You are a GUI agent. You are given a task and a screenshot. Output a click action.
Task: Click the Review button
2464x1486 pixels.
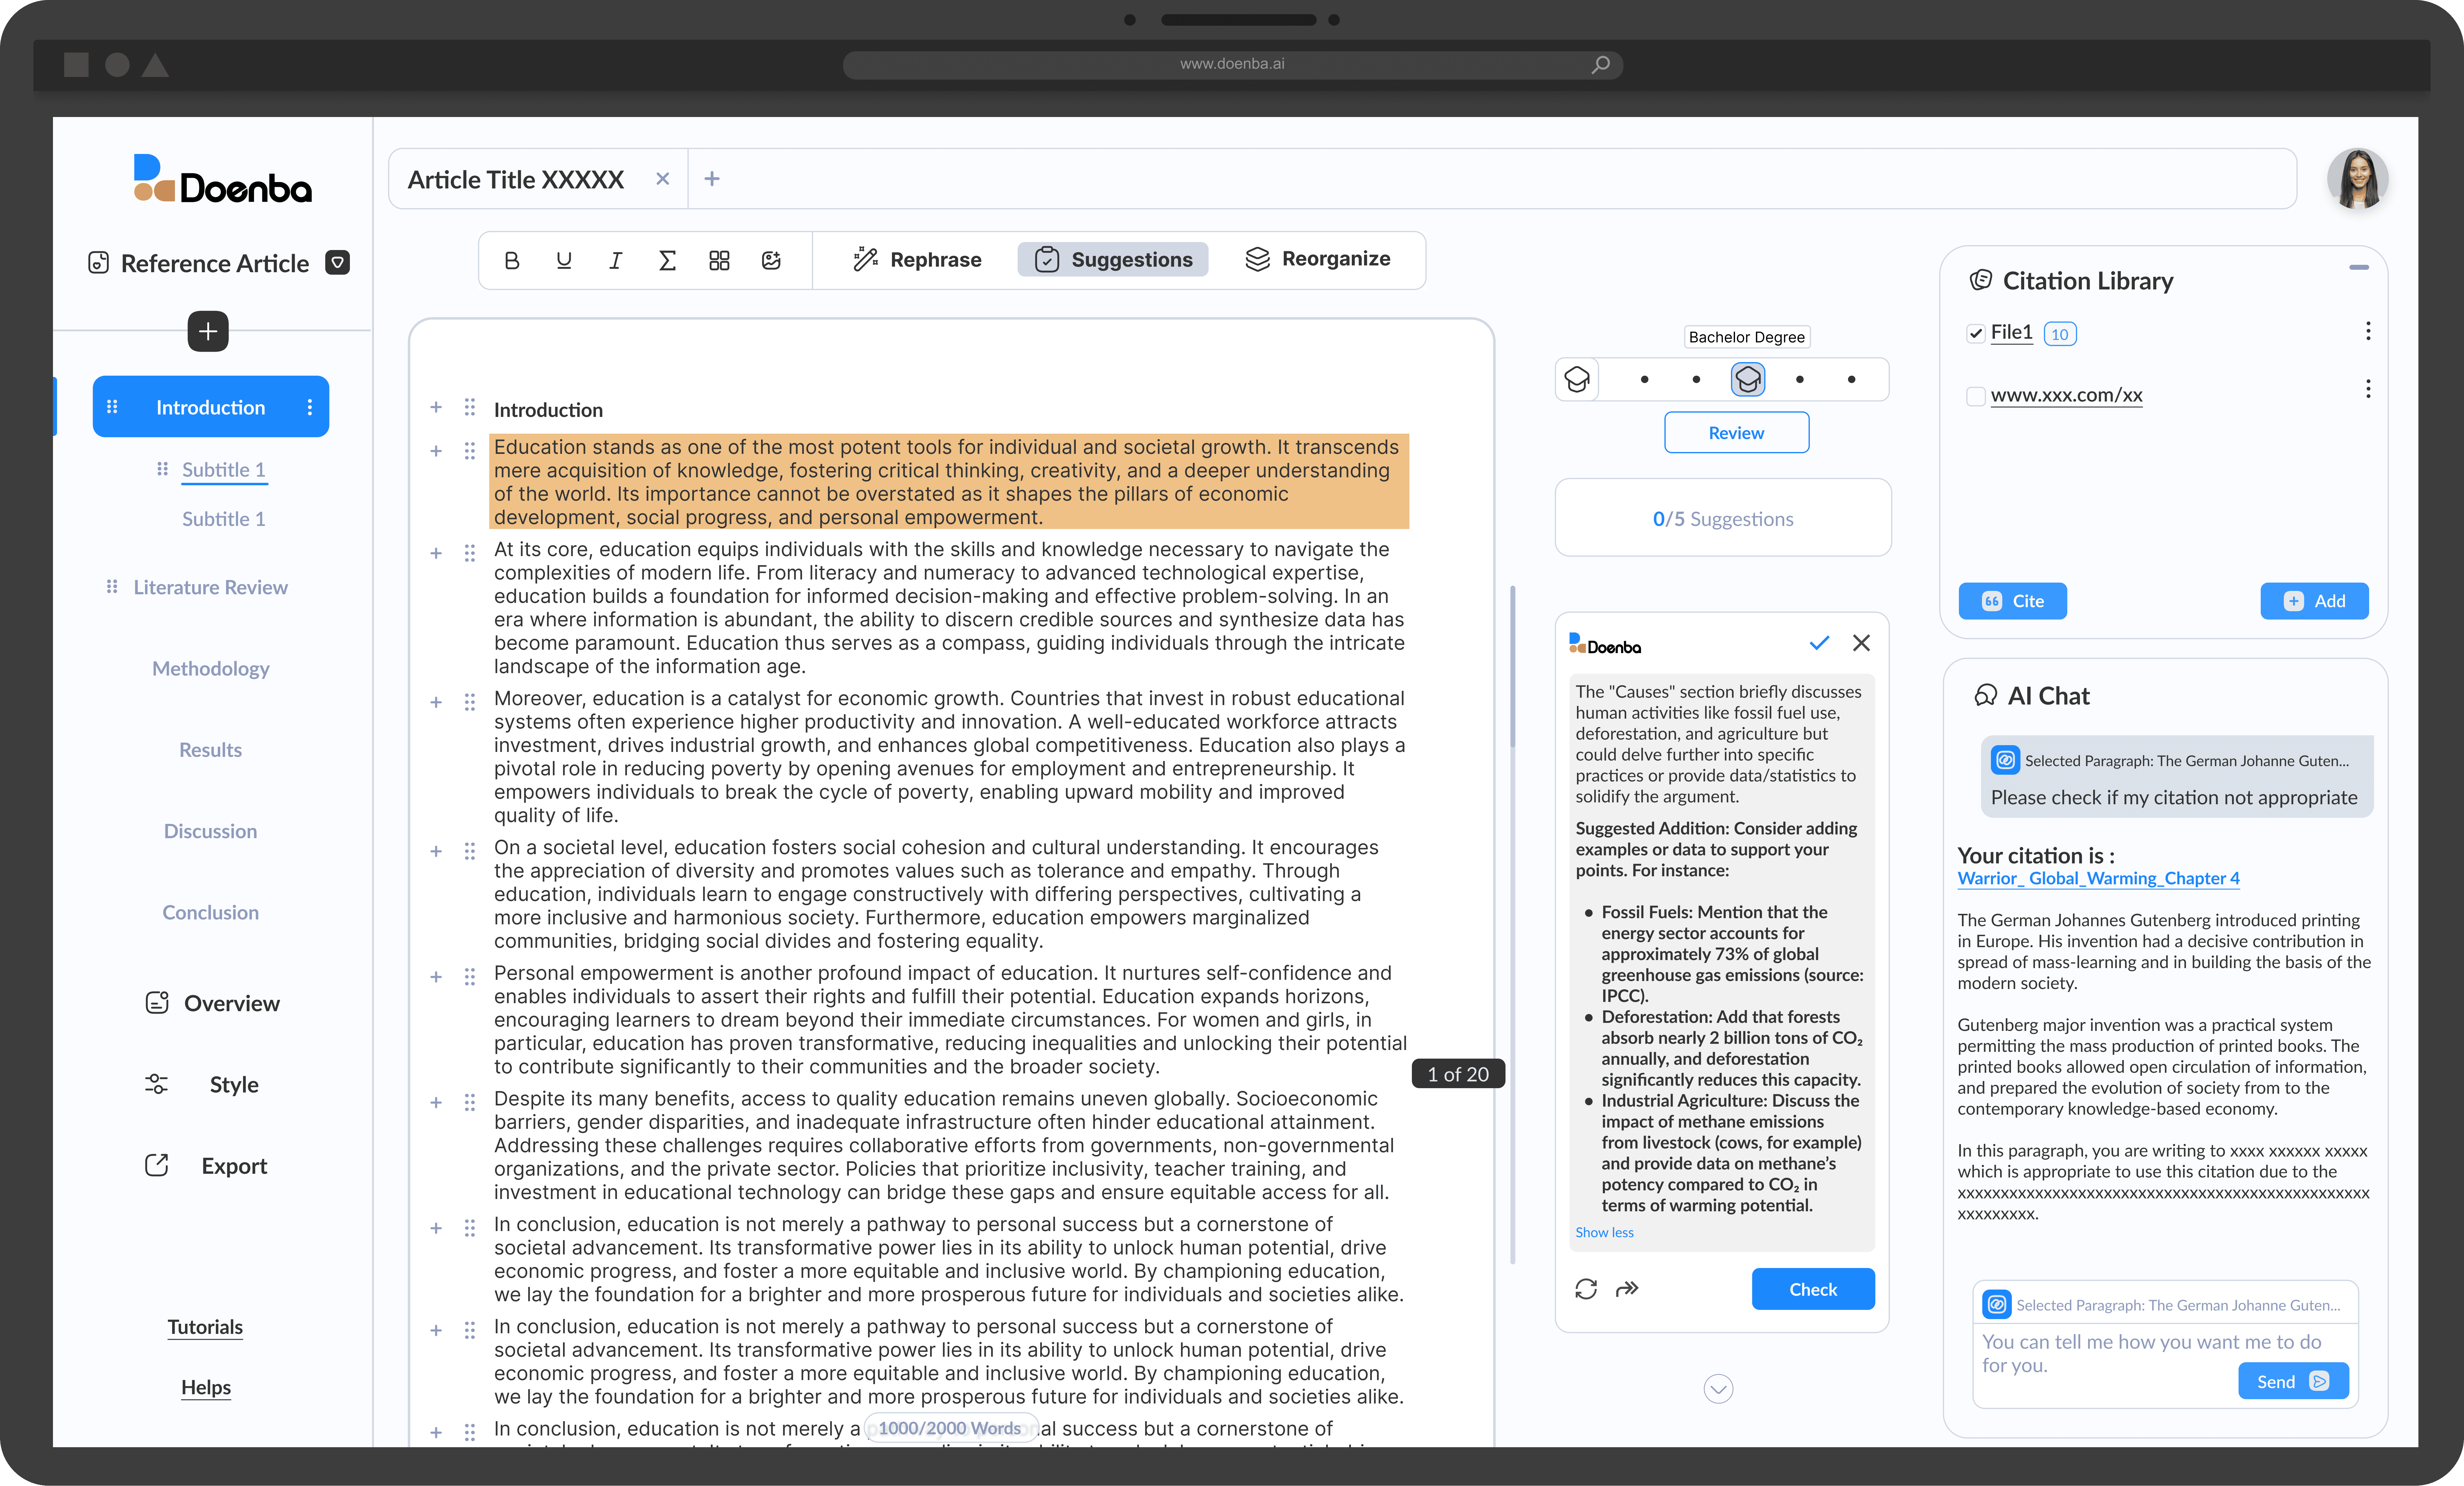click(x=1737, y=433)
